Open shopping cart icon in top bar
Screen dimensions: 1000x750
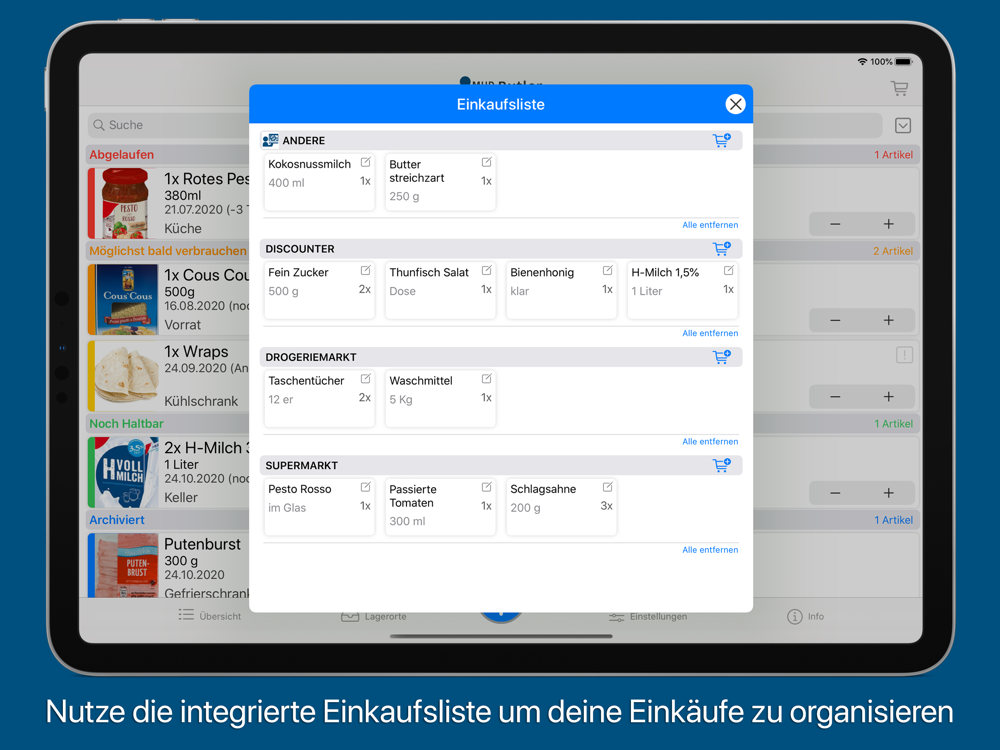click(900, 89)
